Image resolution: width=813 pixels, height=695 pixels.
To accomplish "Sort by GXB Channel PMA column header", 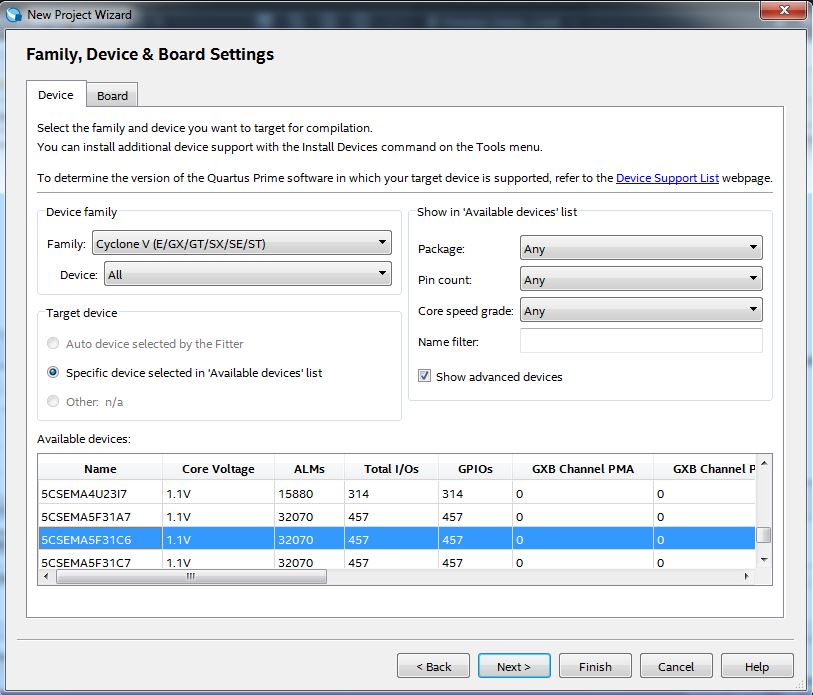I will (583, 469).
